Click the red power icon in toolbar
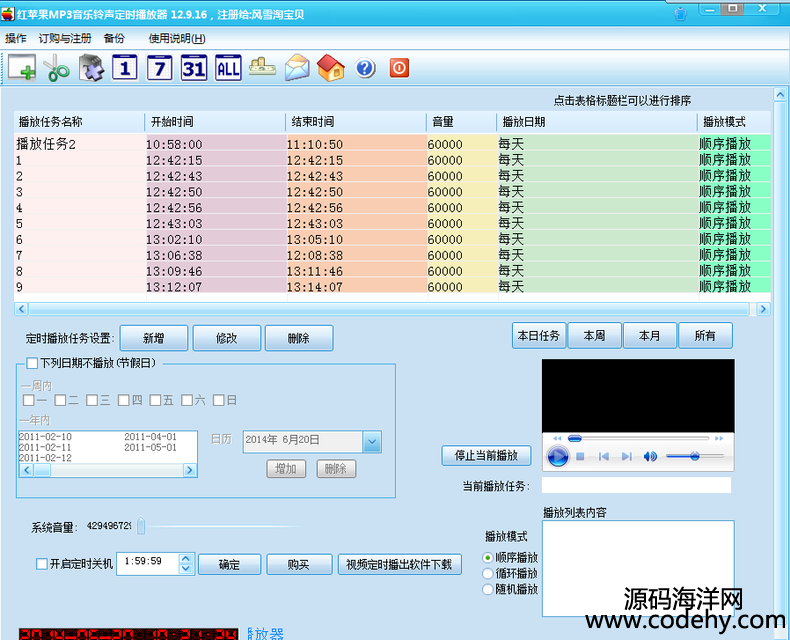The height and width of the screenshot is (640, 790). tap(399, 68)
